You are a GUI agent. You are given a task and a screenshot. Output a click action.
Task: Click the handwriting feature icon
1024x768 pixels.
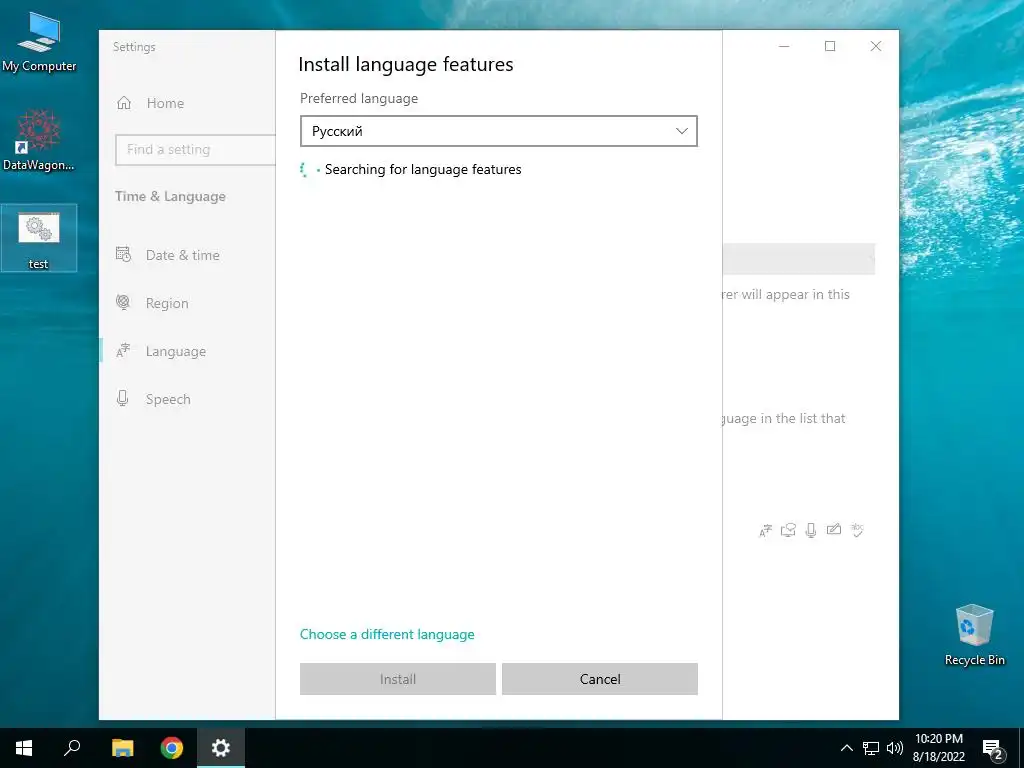coord(834,530)
